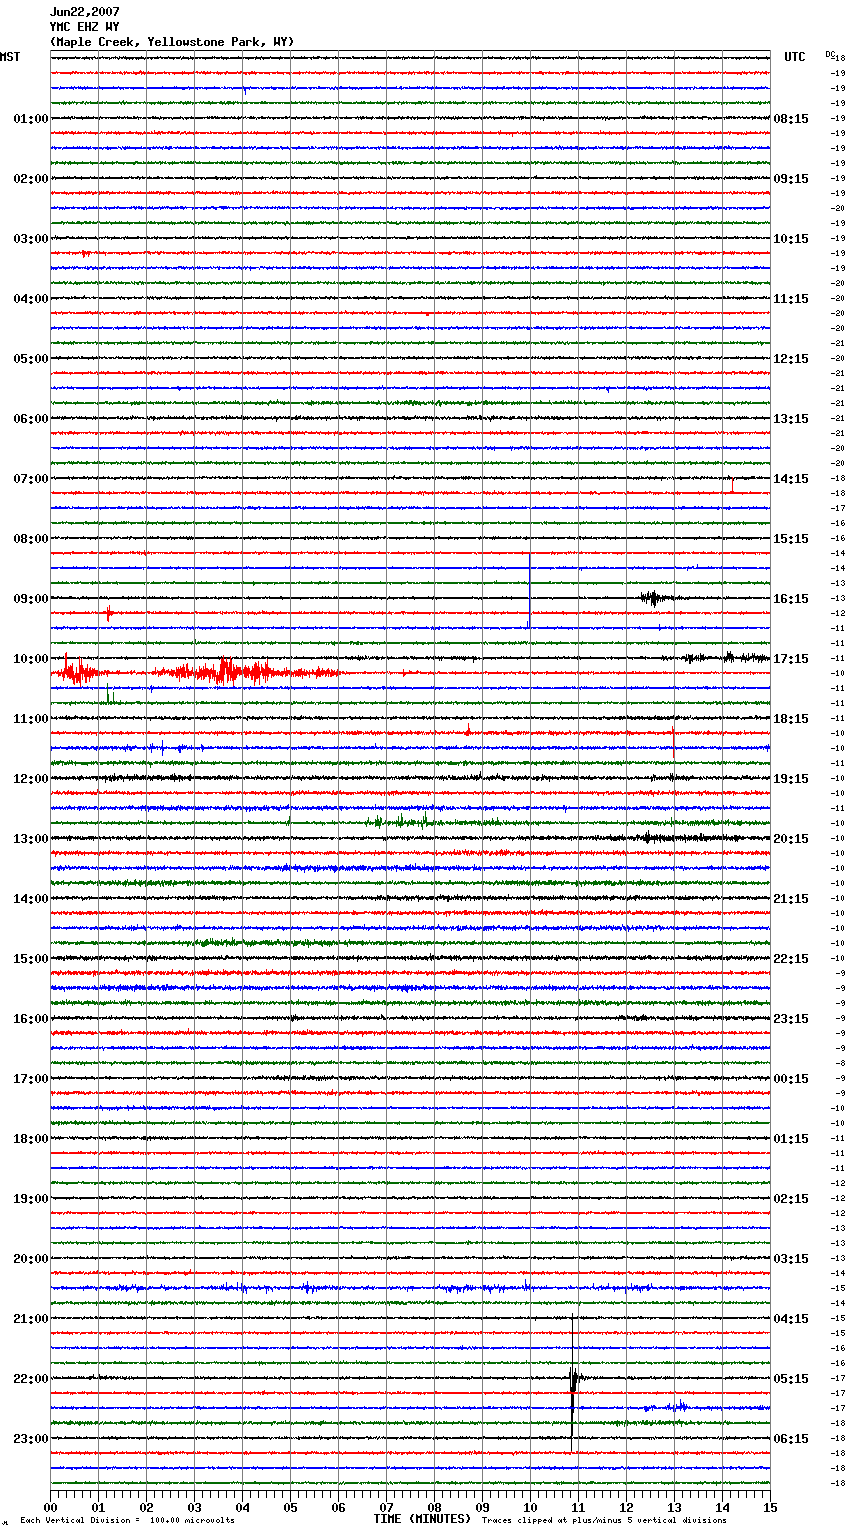Image resolution: width=850 pixels, height=1534 pixels.
Task: Click the 15 minute tick label
Action: click(770, 1507)
